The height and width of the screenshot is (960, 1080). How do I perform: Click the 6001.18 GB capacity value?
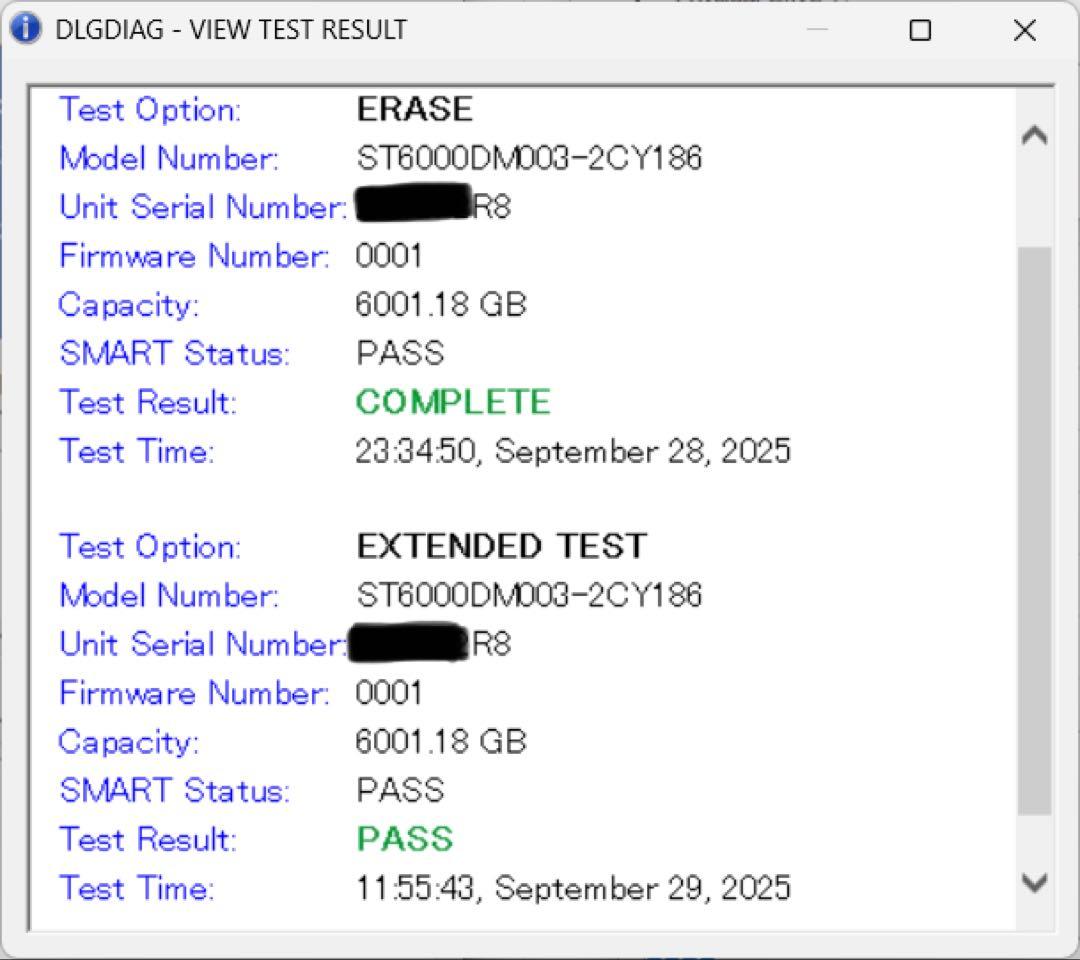click(441, 305)
